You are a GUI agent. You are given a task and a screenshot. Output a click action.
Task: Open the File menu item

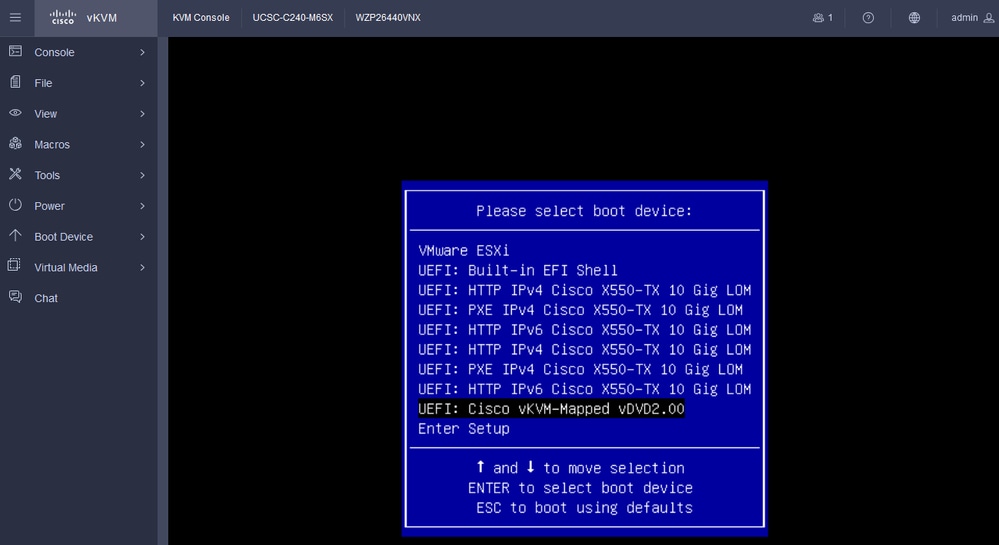(78, 83)
